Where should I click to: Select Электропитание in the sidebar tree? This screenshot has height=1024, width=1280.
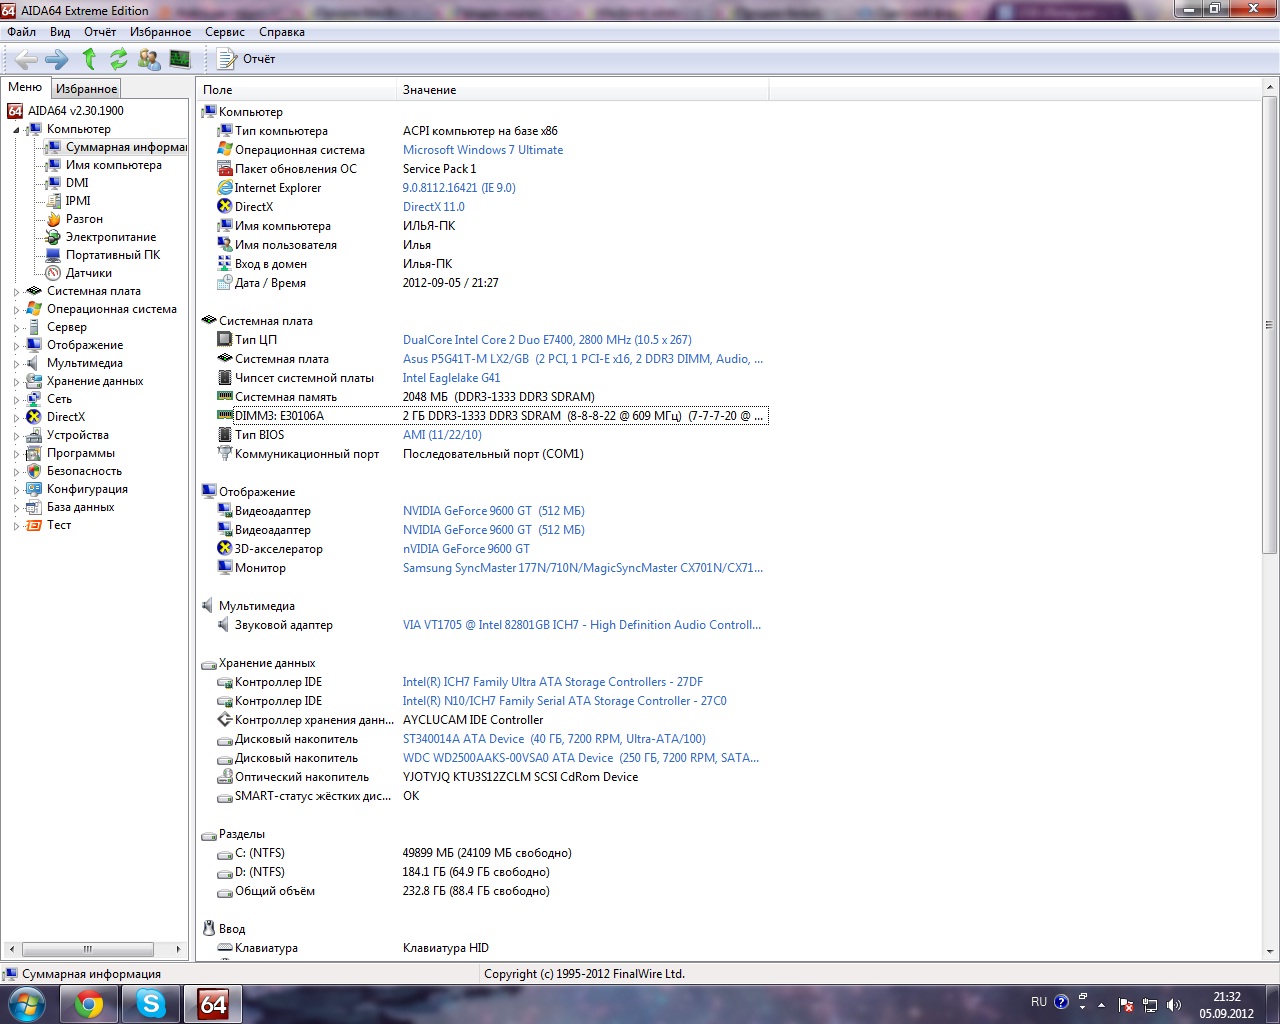point(111,237)
